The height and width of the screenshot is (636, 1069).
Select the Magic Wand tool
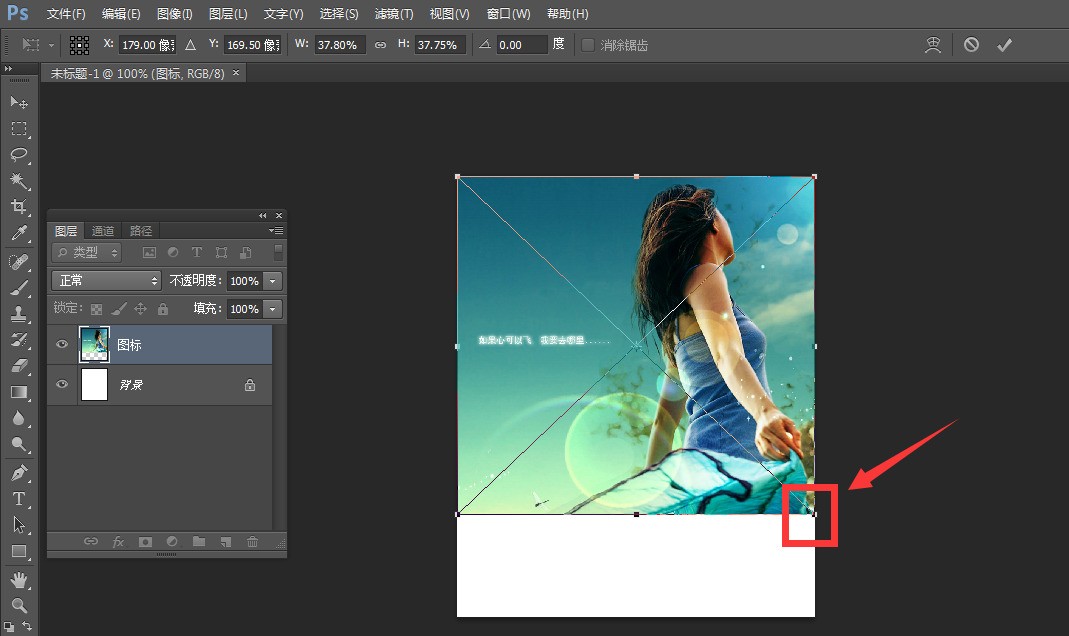point(18,181)
